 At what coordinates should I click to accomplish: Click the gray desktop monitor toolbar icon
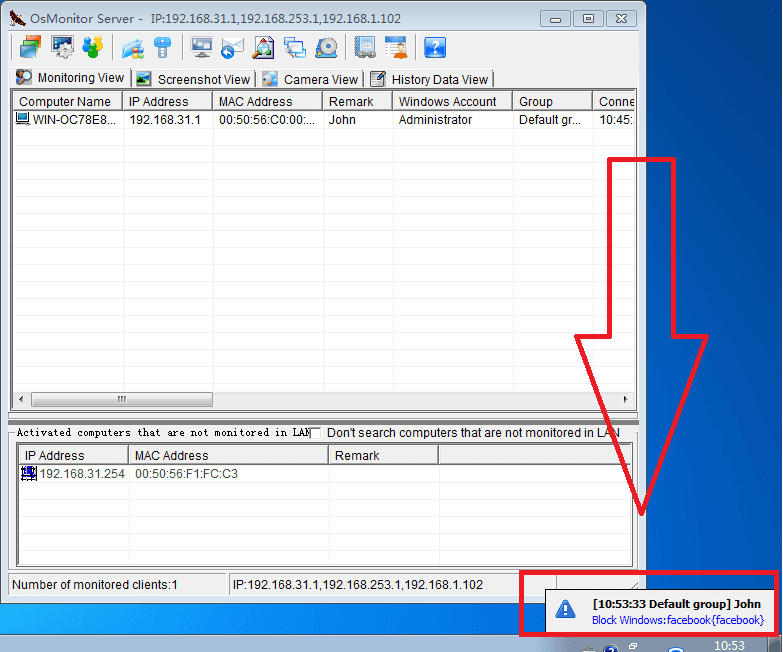tap(202, 47)
